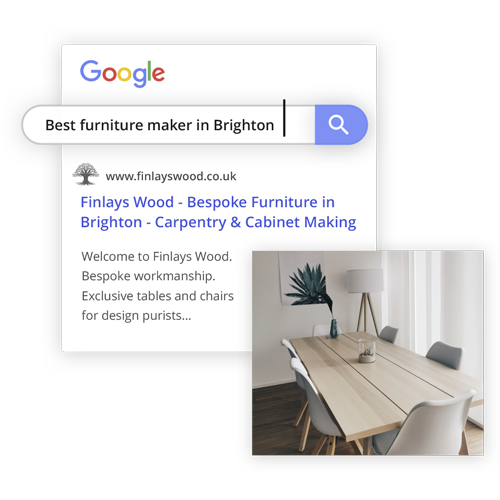This screenshot has width=500, height=500.
Task: Click the dining room photo thumbnail
Action: pos(368,353)
